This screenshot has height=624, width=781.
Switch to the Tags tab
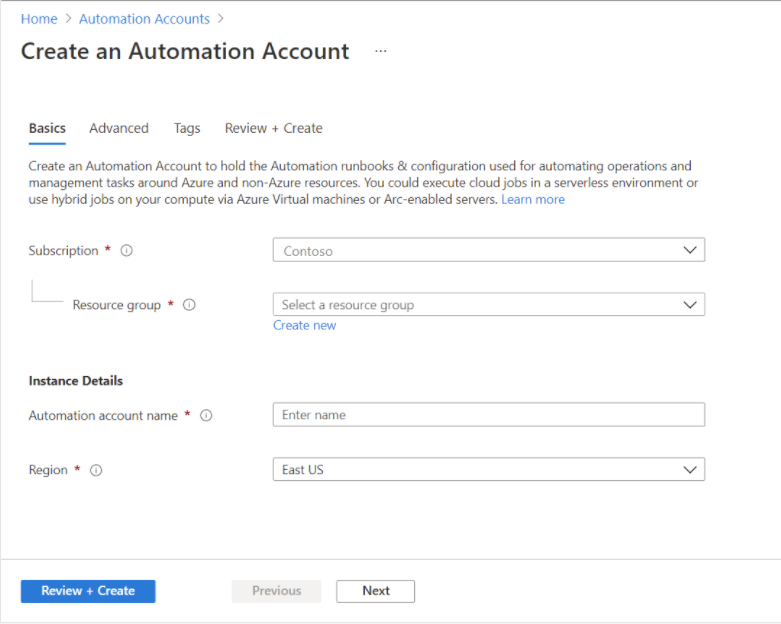[x=187, y=128]
